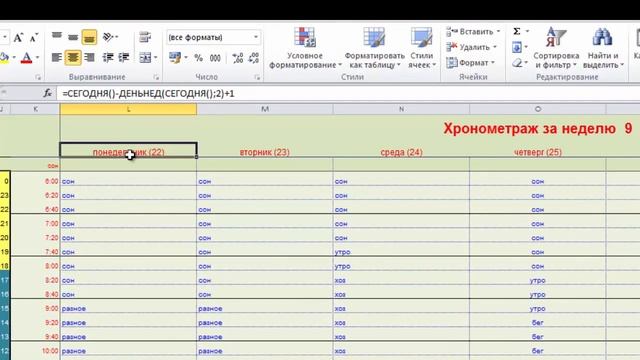The width and height of the screenshot is (640, 360).
Task: Click the Decrease Font Size icon
Action: pyautogui.click(x=33, y=38)
